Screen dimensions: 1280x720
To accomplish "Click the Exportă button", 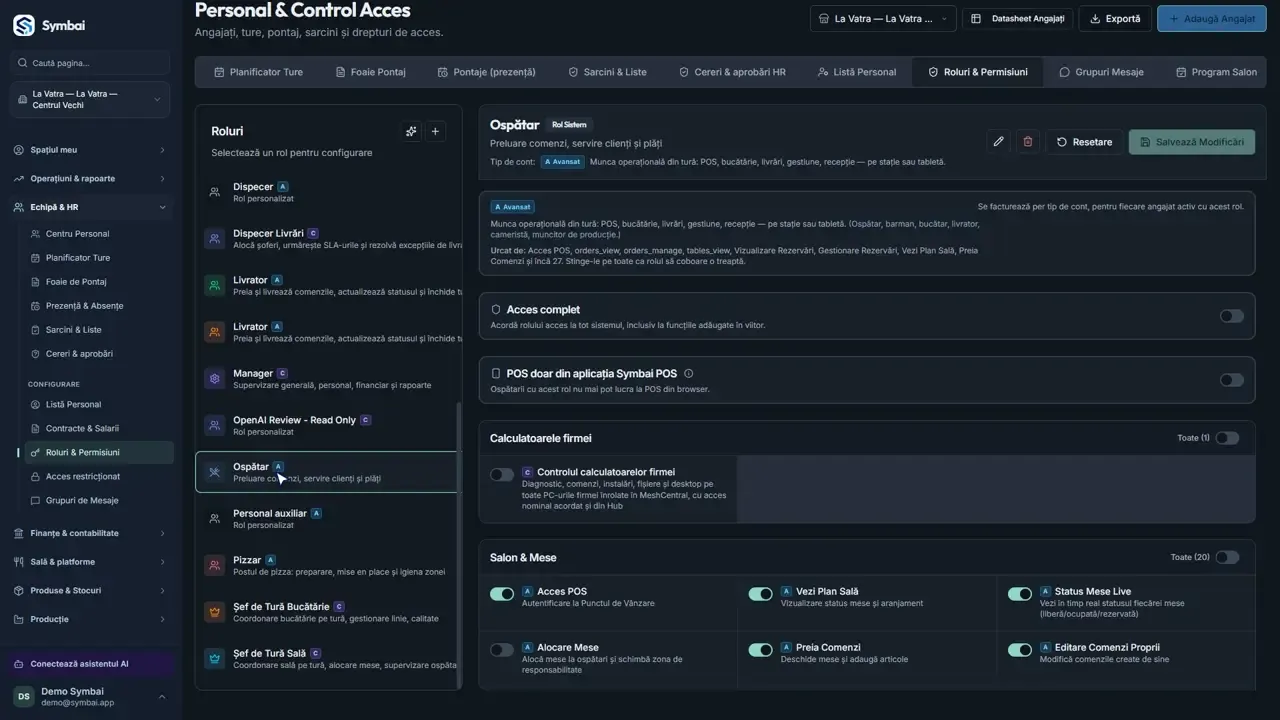I will (1115, 18).
